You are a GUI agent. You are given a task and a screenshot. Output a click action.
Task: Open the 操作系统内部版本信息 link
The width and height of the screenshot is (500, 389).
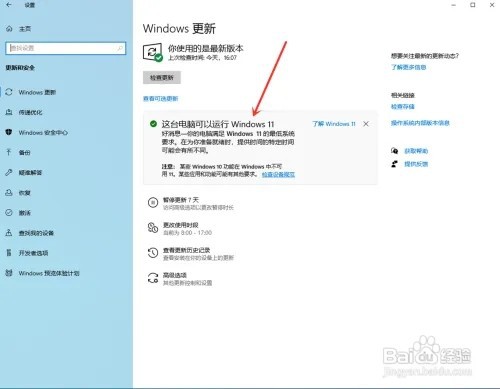(420, 123)
